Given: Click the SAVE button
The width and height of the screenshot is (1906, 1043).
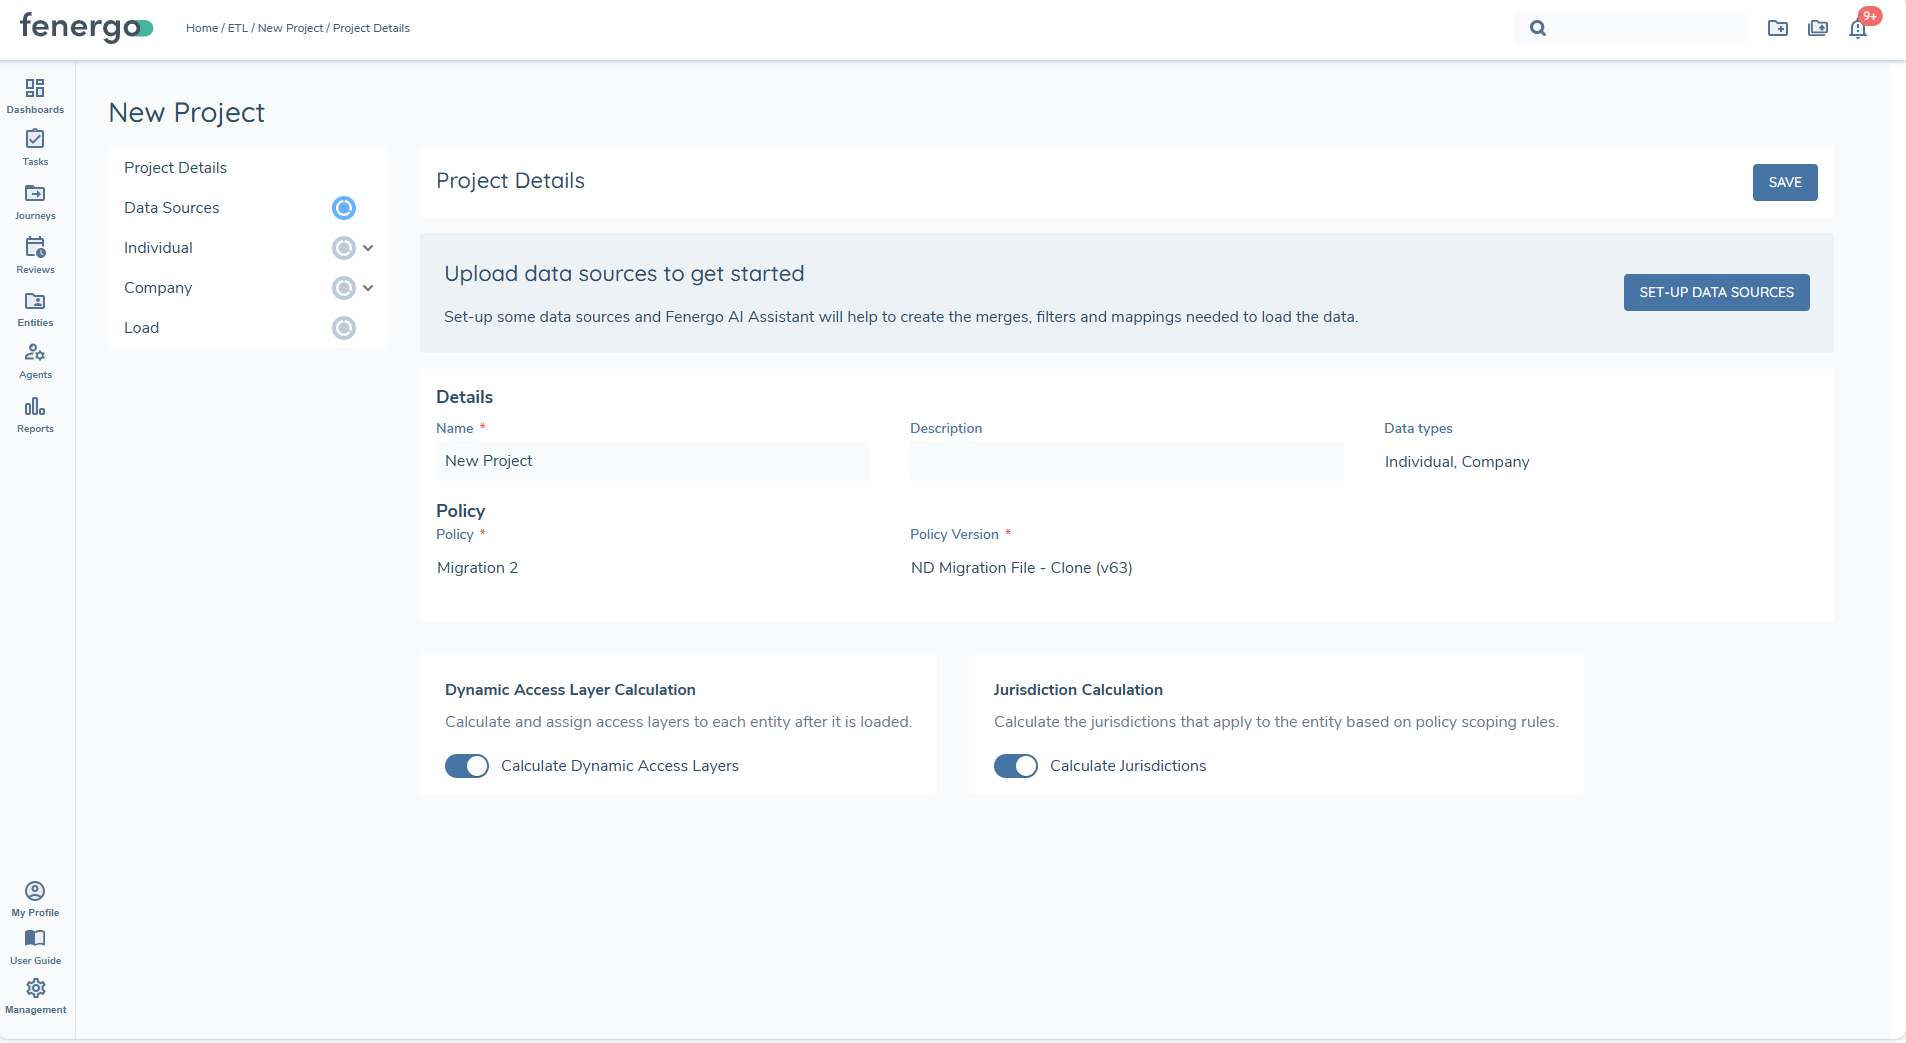Looking at the screenshot, I should (x=1784, y=183).
